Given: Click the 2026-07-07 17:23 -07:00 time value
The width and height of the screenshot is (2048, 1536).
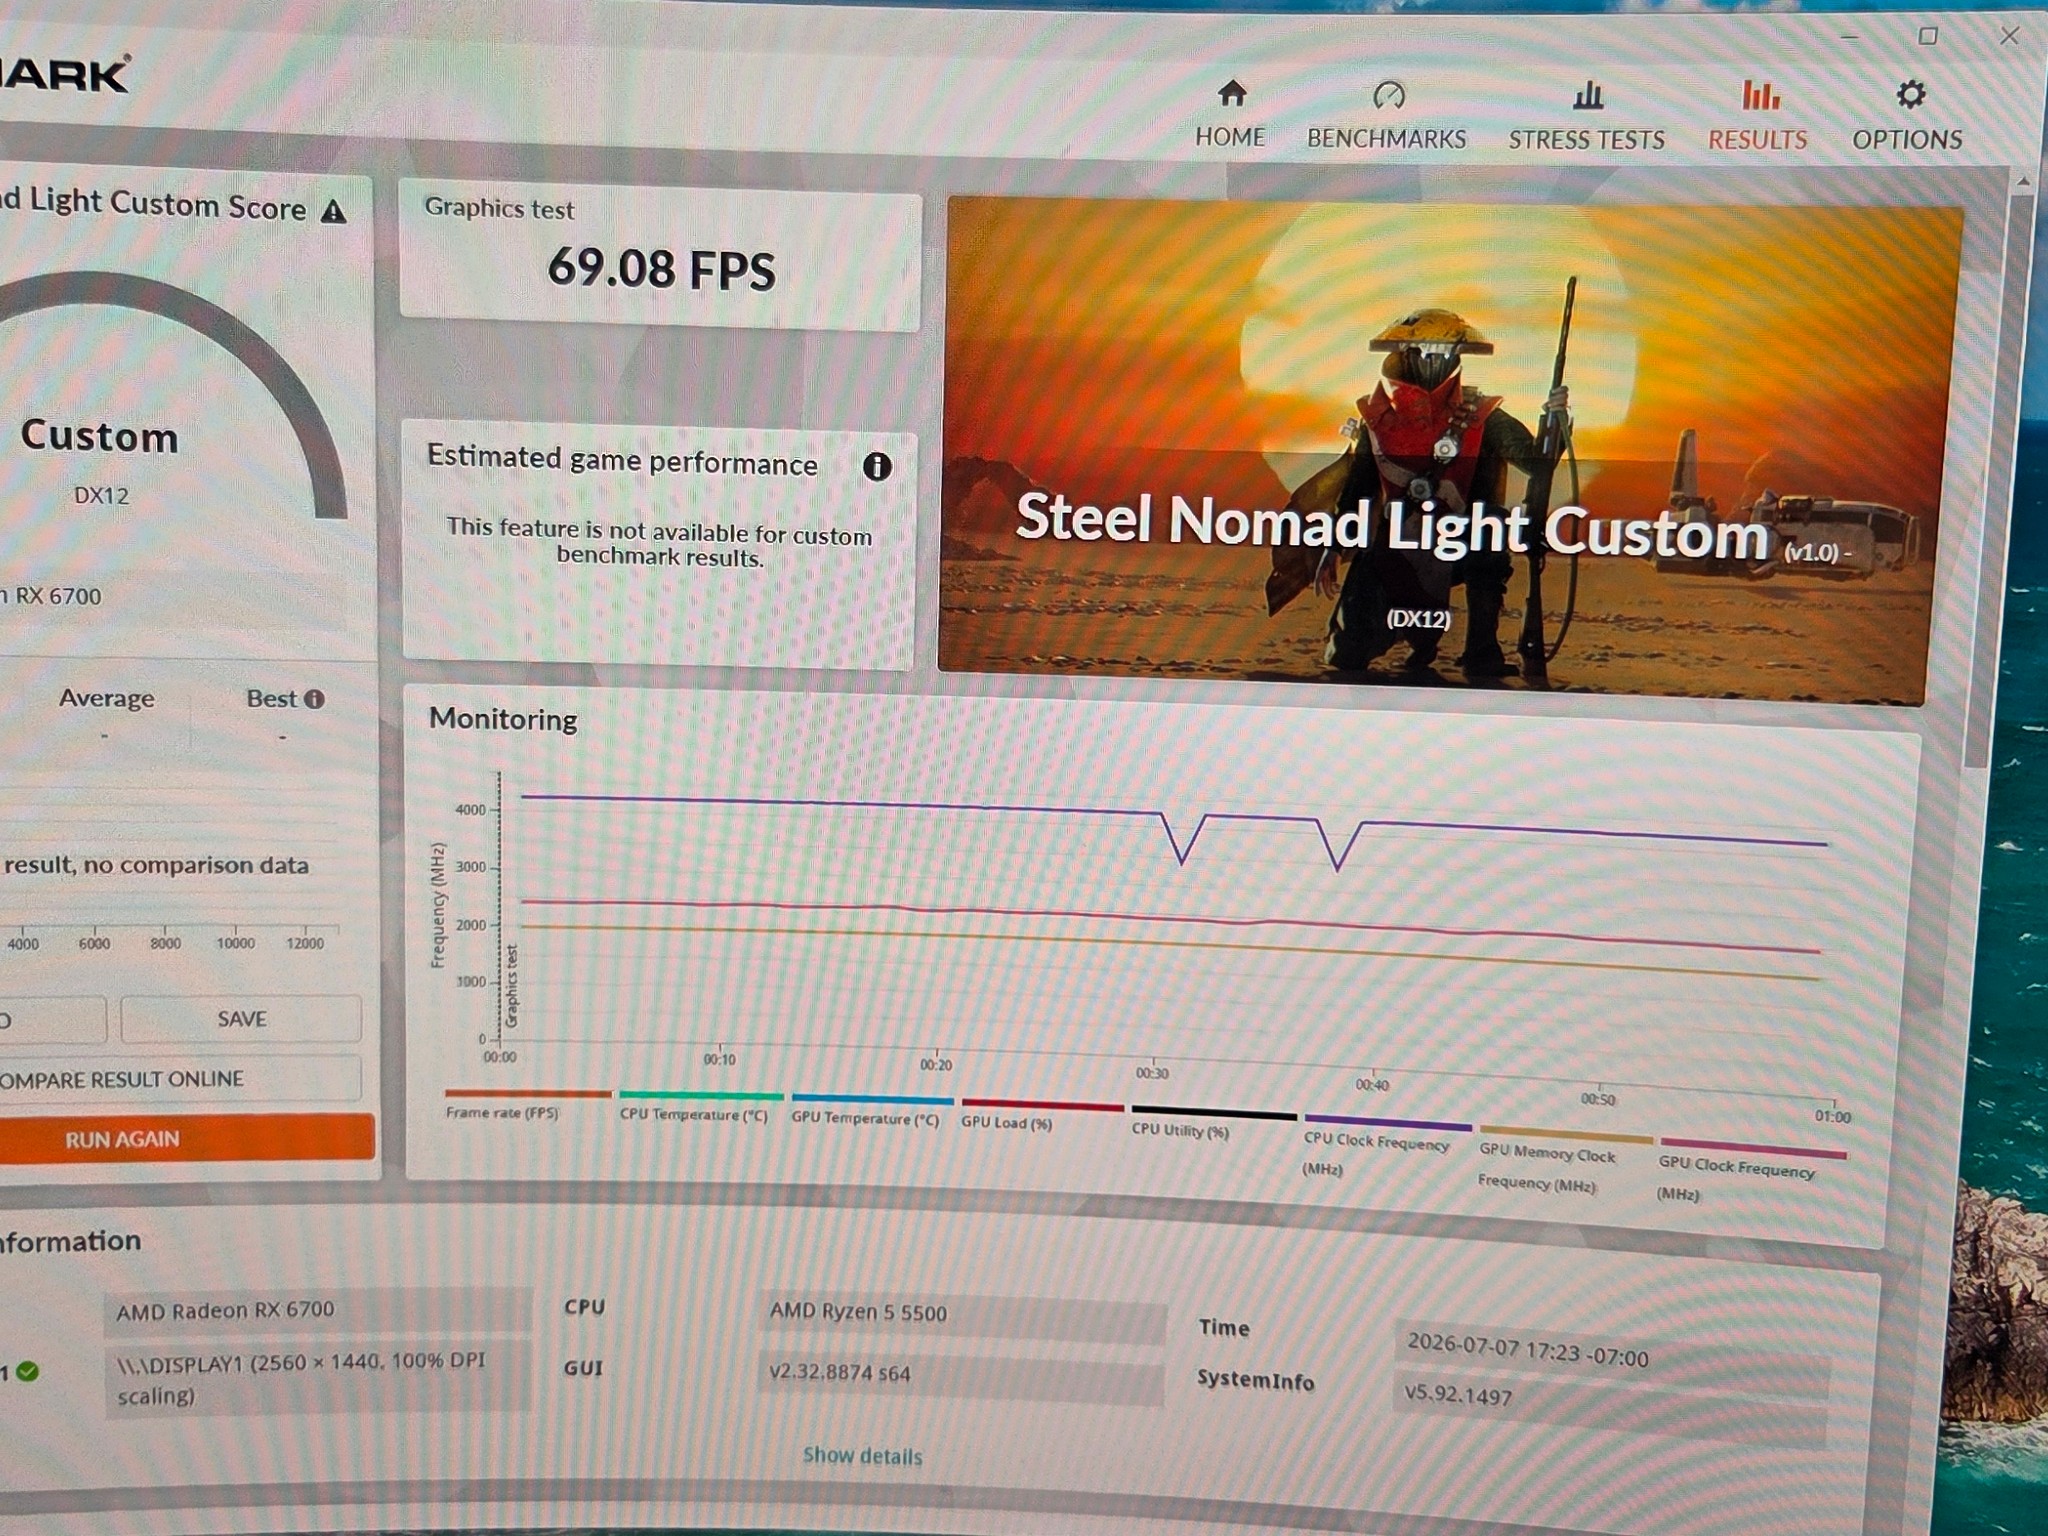Looking at the screenshot, I should 1527,1350.
